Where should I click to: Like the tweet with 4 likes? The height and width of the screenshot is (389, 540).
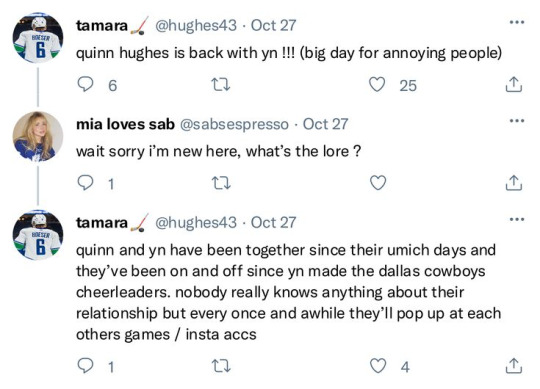point(377,366)
